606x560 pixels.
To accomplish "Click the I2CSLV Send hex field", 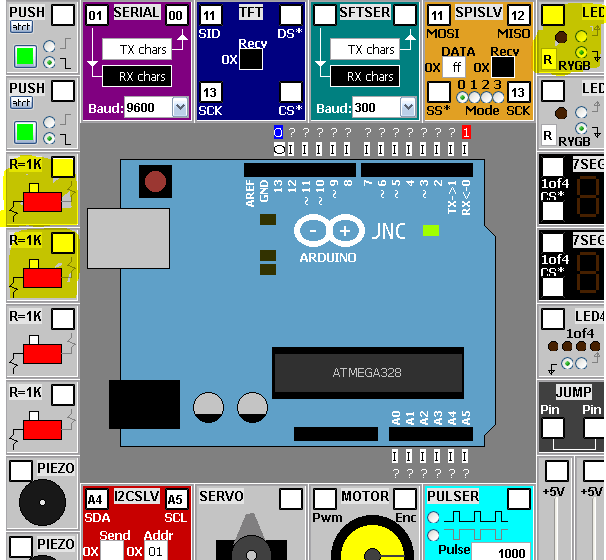I will (112, 551).
